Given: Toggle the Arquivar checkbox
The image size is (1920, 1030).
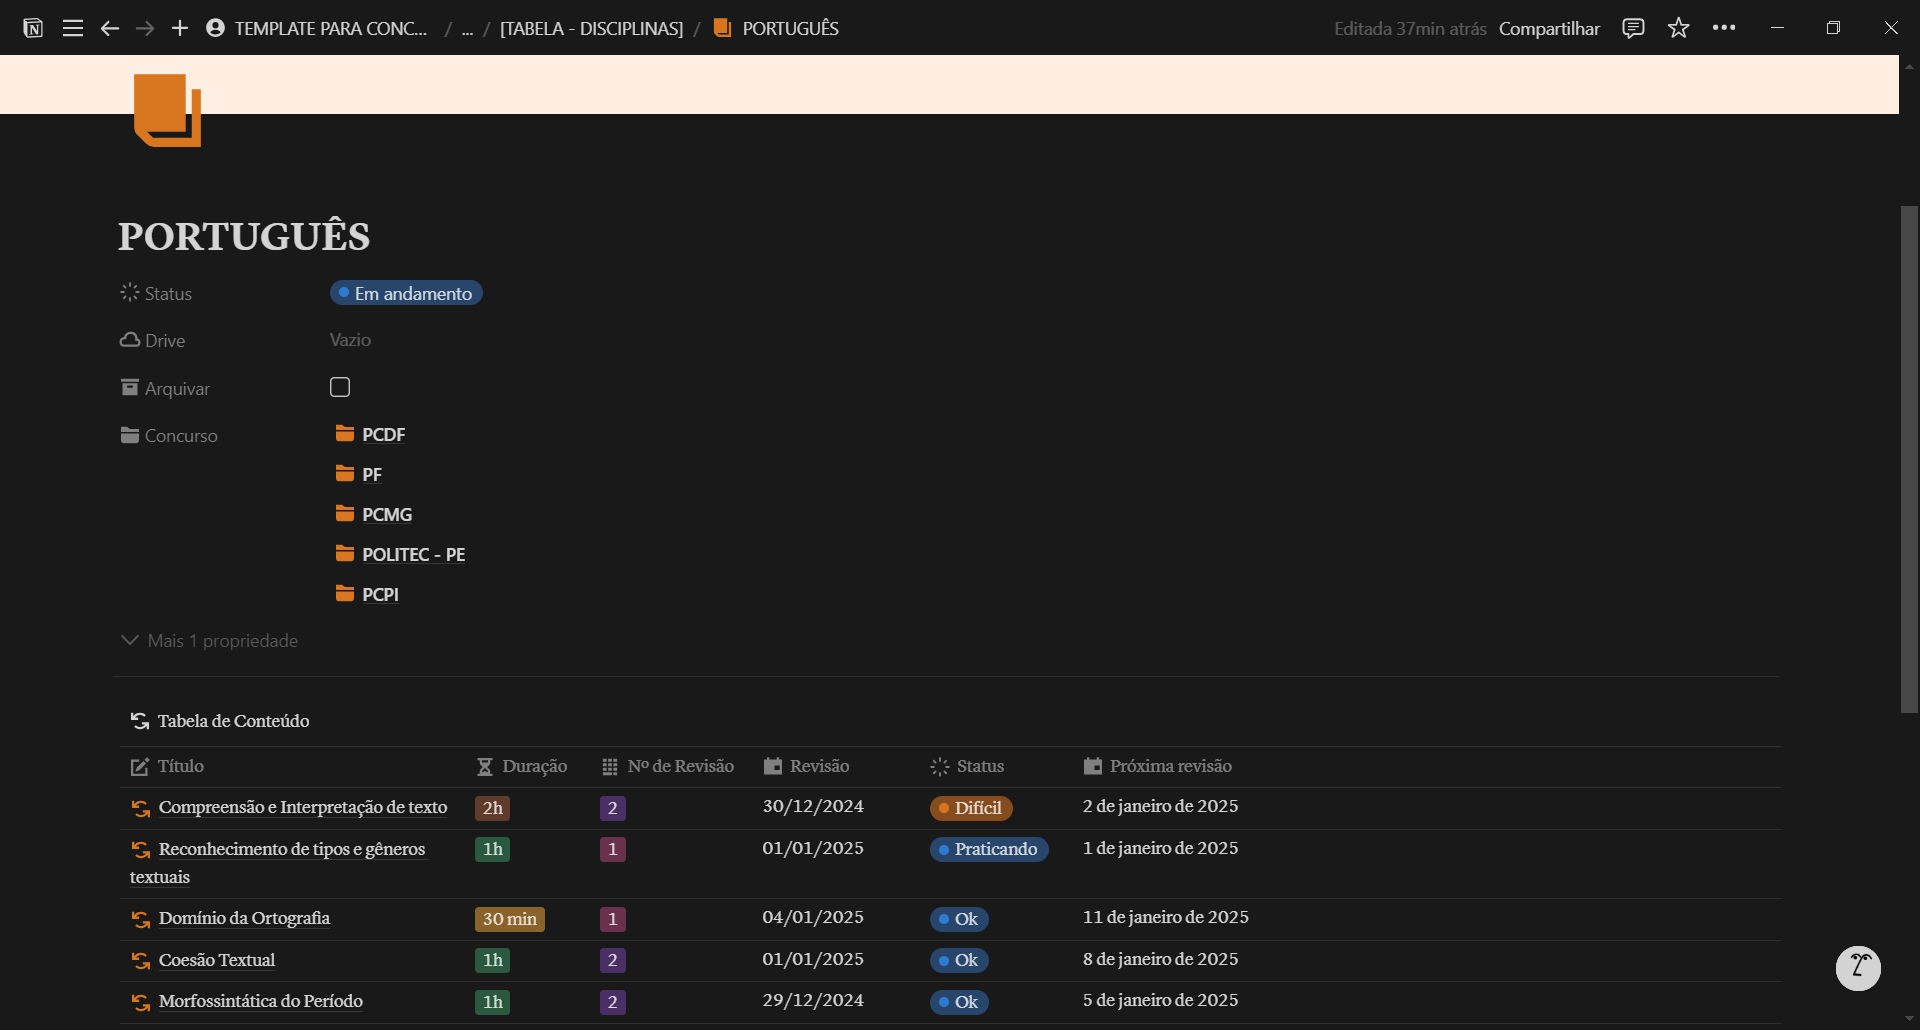Looking at the screenshot, I should pos(340,387).
